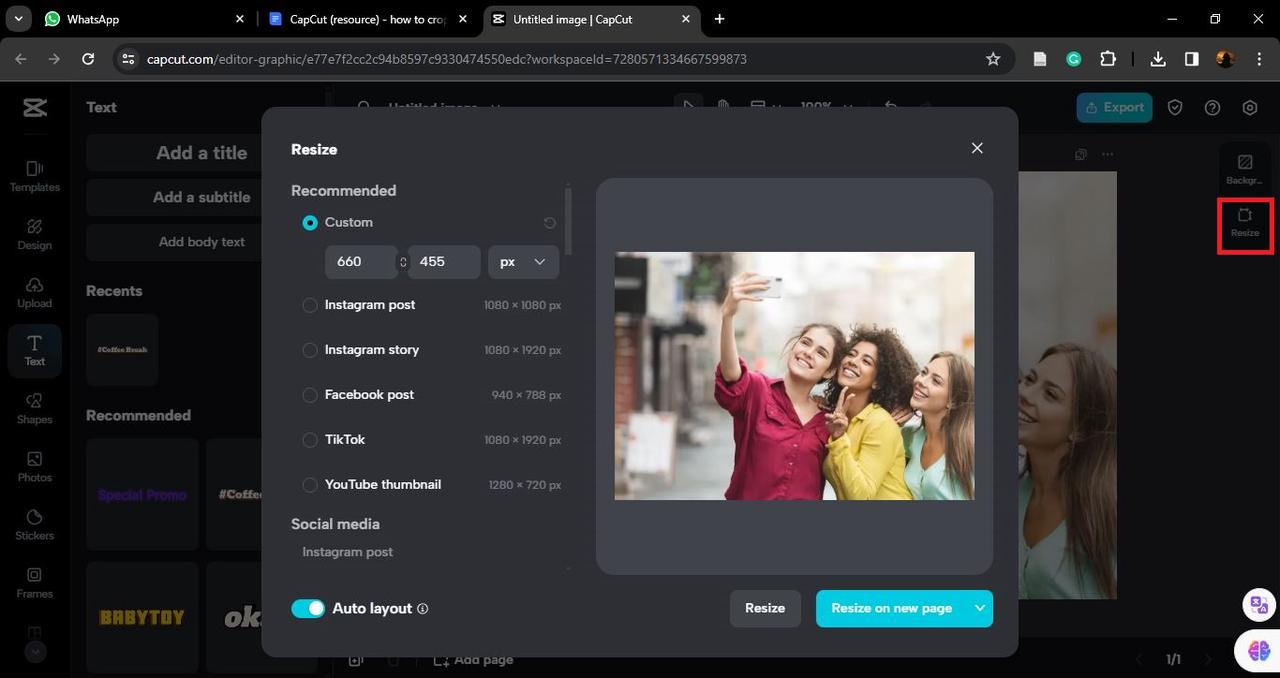Click the CapCut logo icon
This screenshot has height=678, width=1280.
click(35, 107)
